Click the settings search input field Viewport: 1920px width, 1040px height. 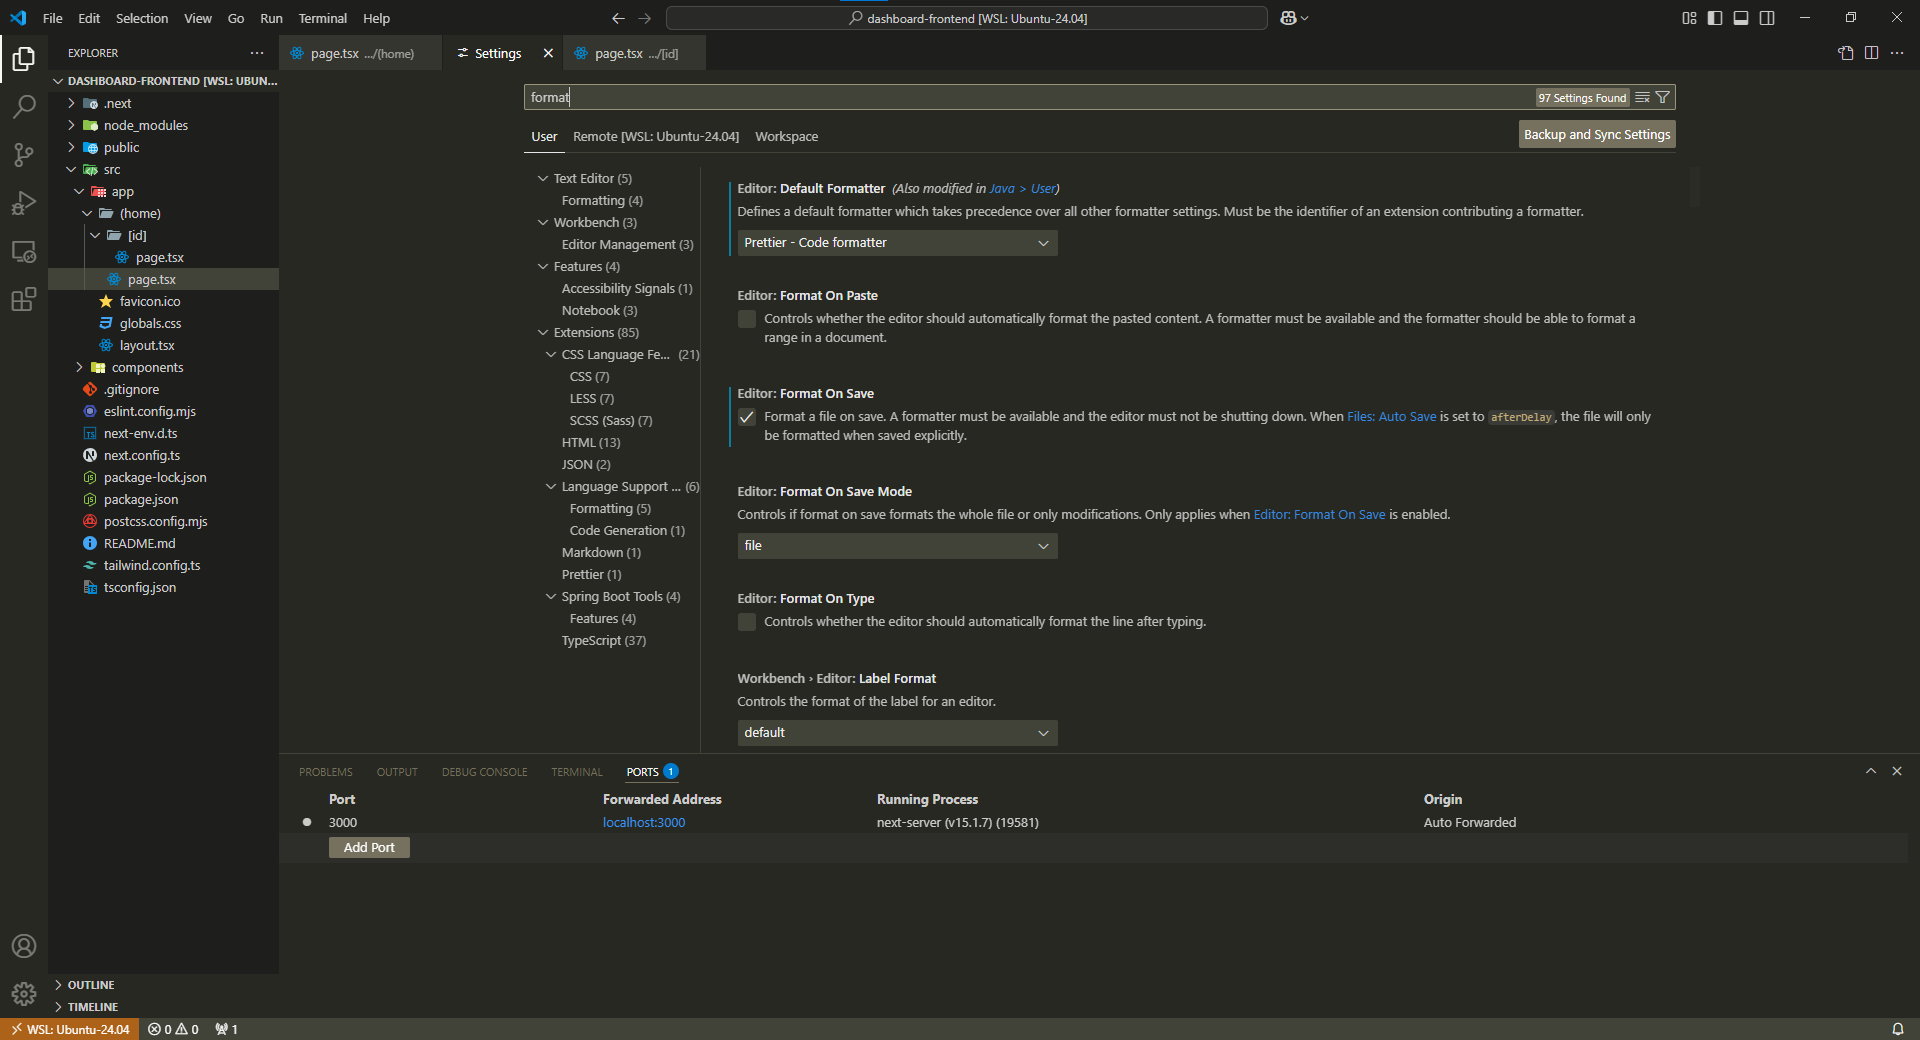point(1000,97)
